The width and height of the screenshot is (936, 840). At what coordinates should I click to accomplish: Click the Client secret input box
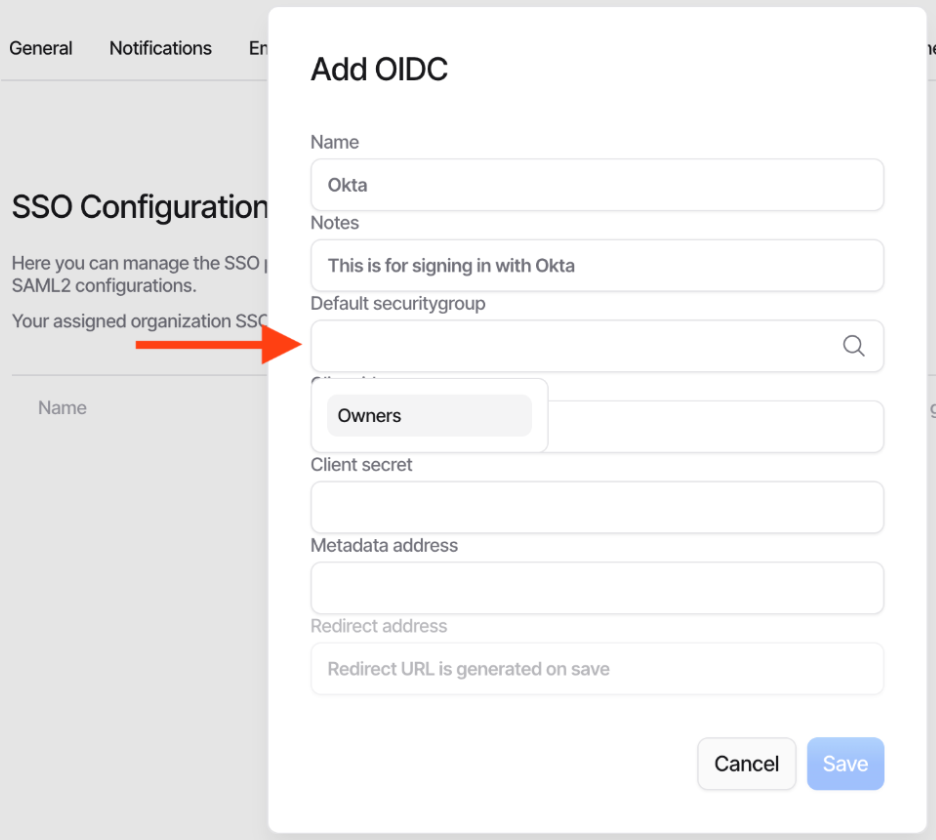[x=597, y=508]
